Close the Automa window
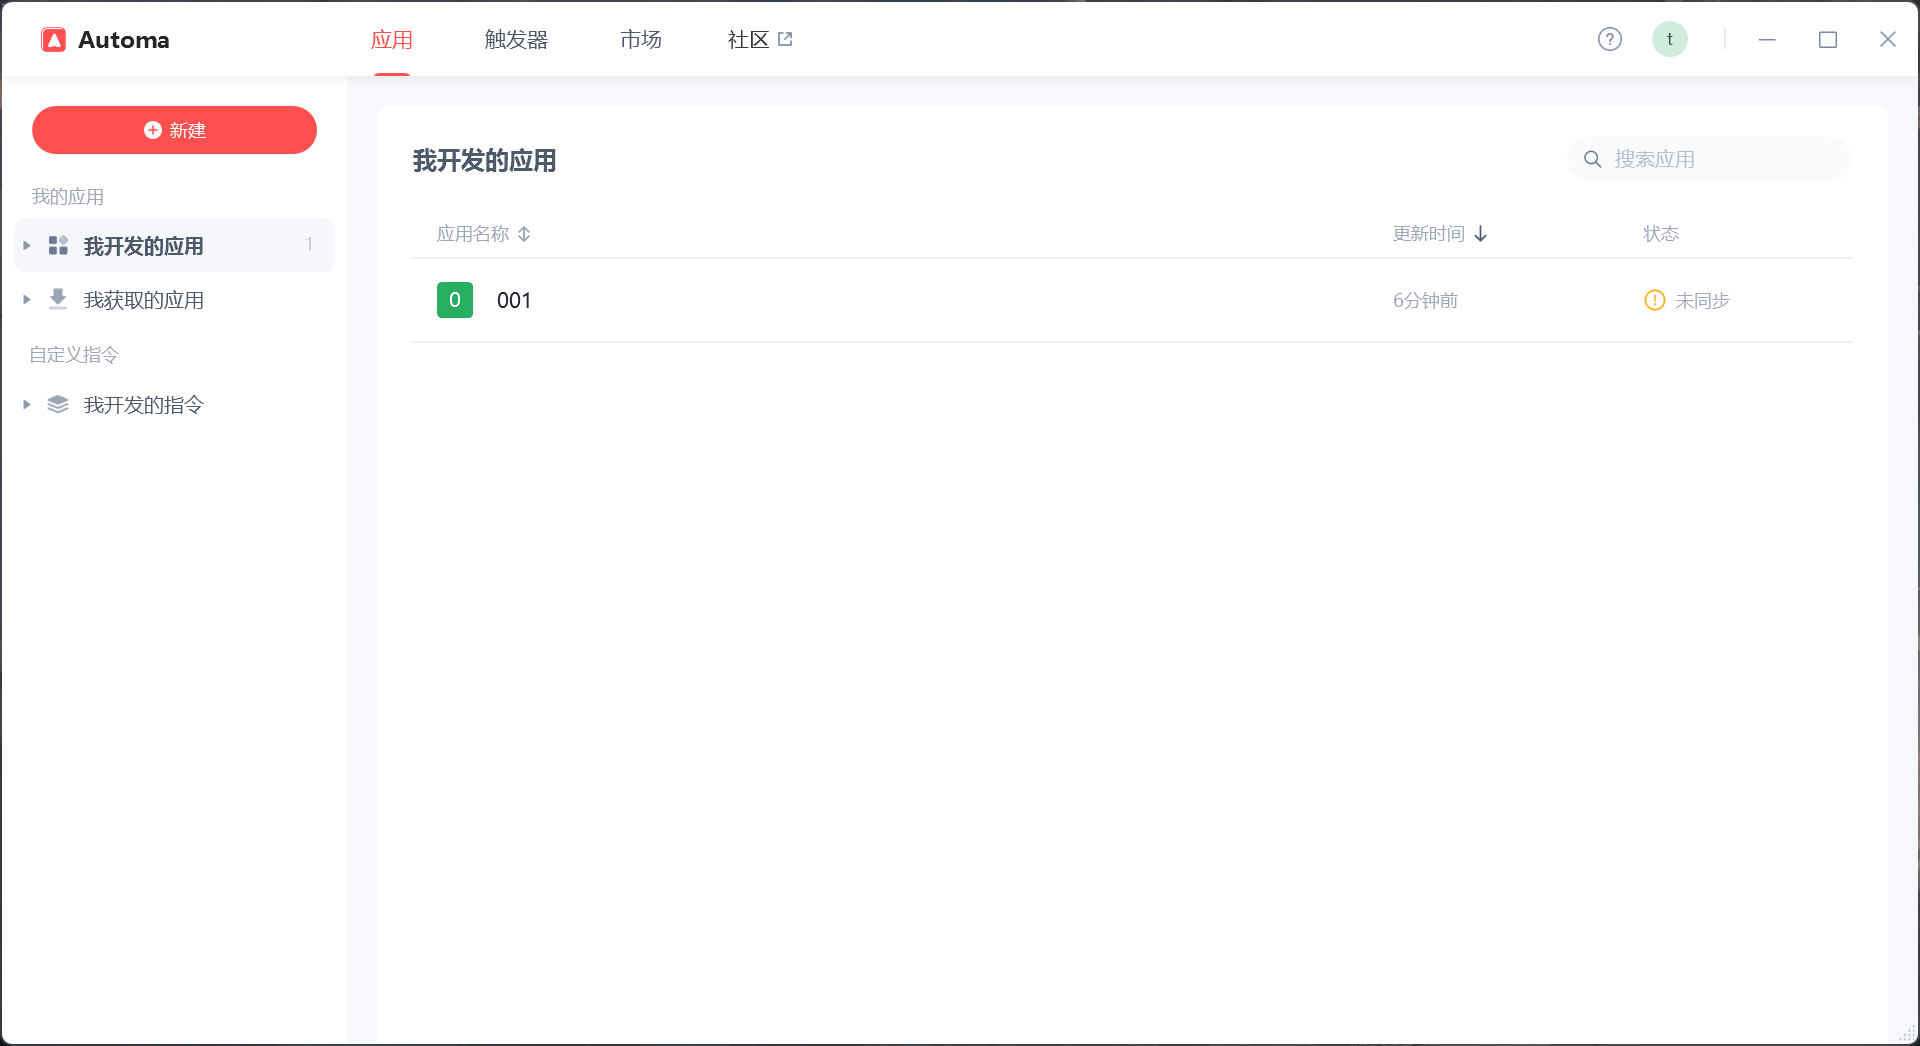 (x=1887, y=39)
